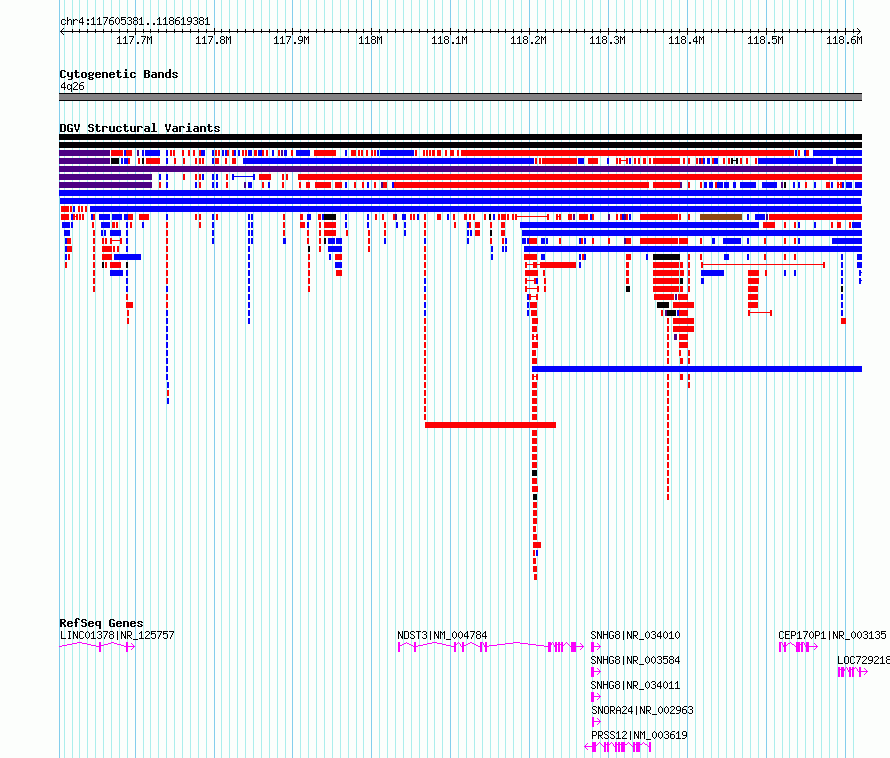Image resolution: width=890 pixels, height=758 pixels.
Task: Click the PRSS12 gene exon glyph
Action: pyautogui.click(x=618, y=747)
